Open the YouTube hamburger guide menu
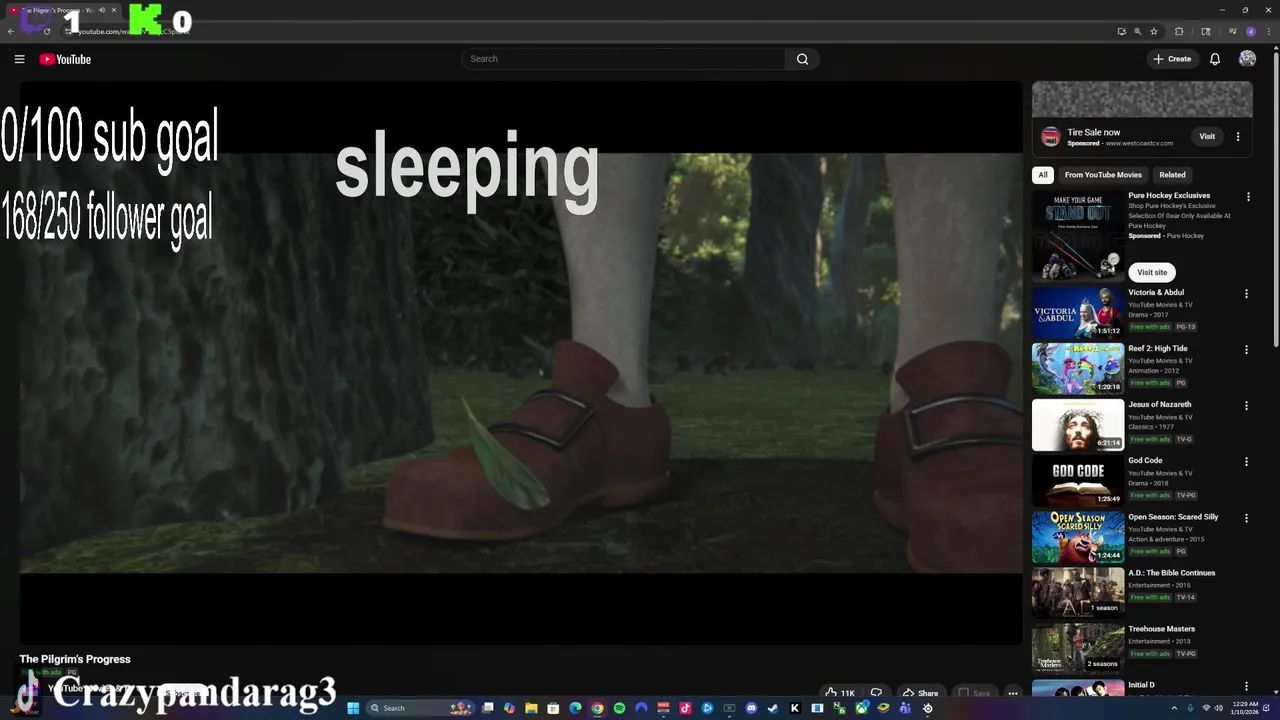Viewport: 1280px width, 720px height. click(19, 59)
